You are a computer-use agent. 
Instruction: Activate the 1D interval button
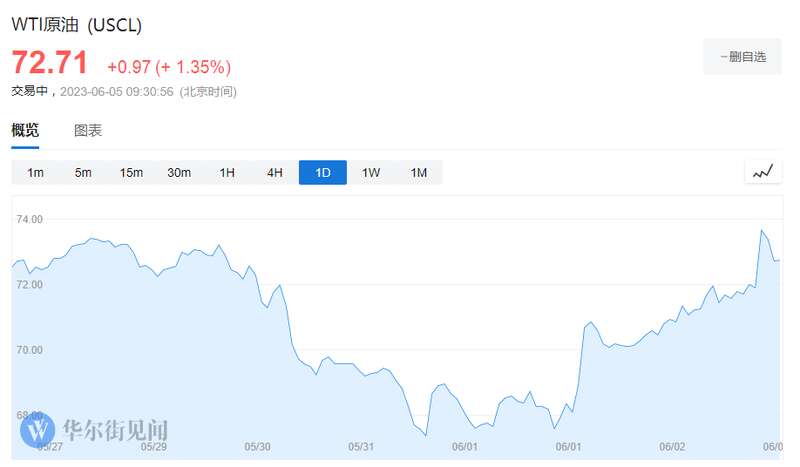click(323, 173)
